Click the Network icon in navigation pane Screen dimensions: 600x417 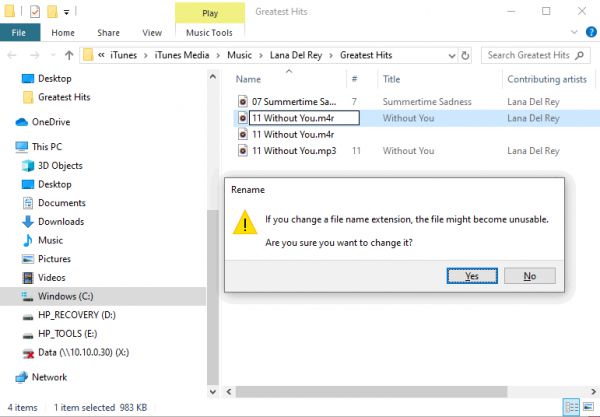22,377
